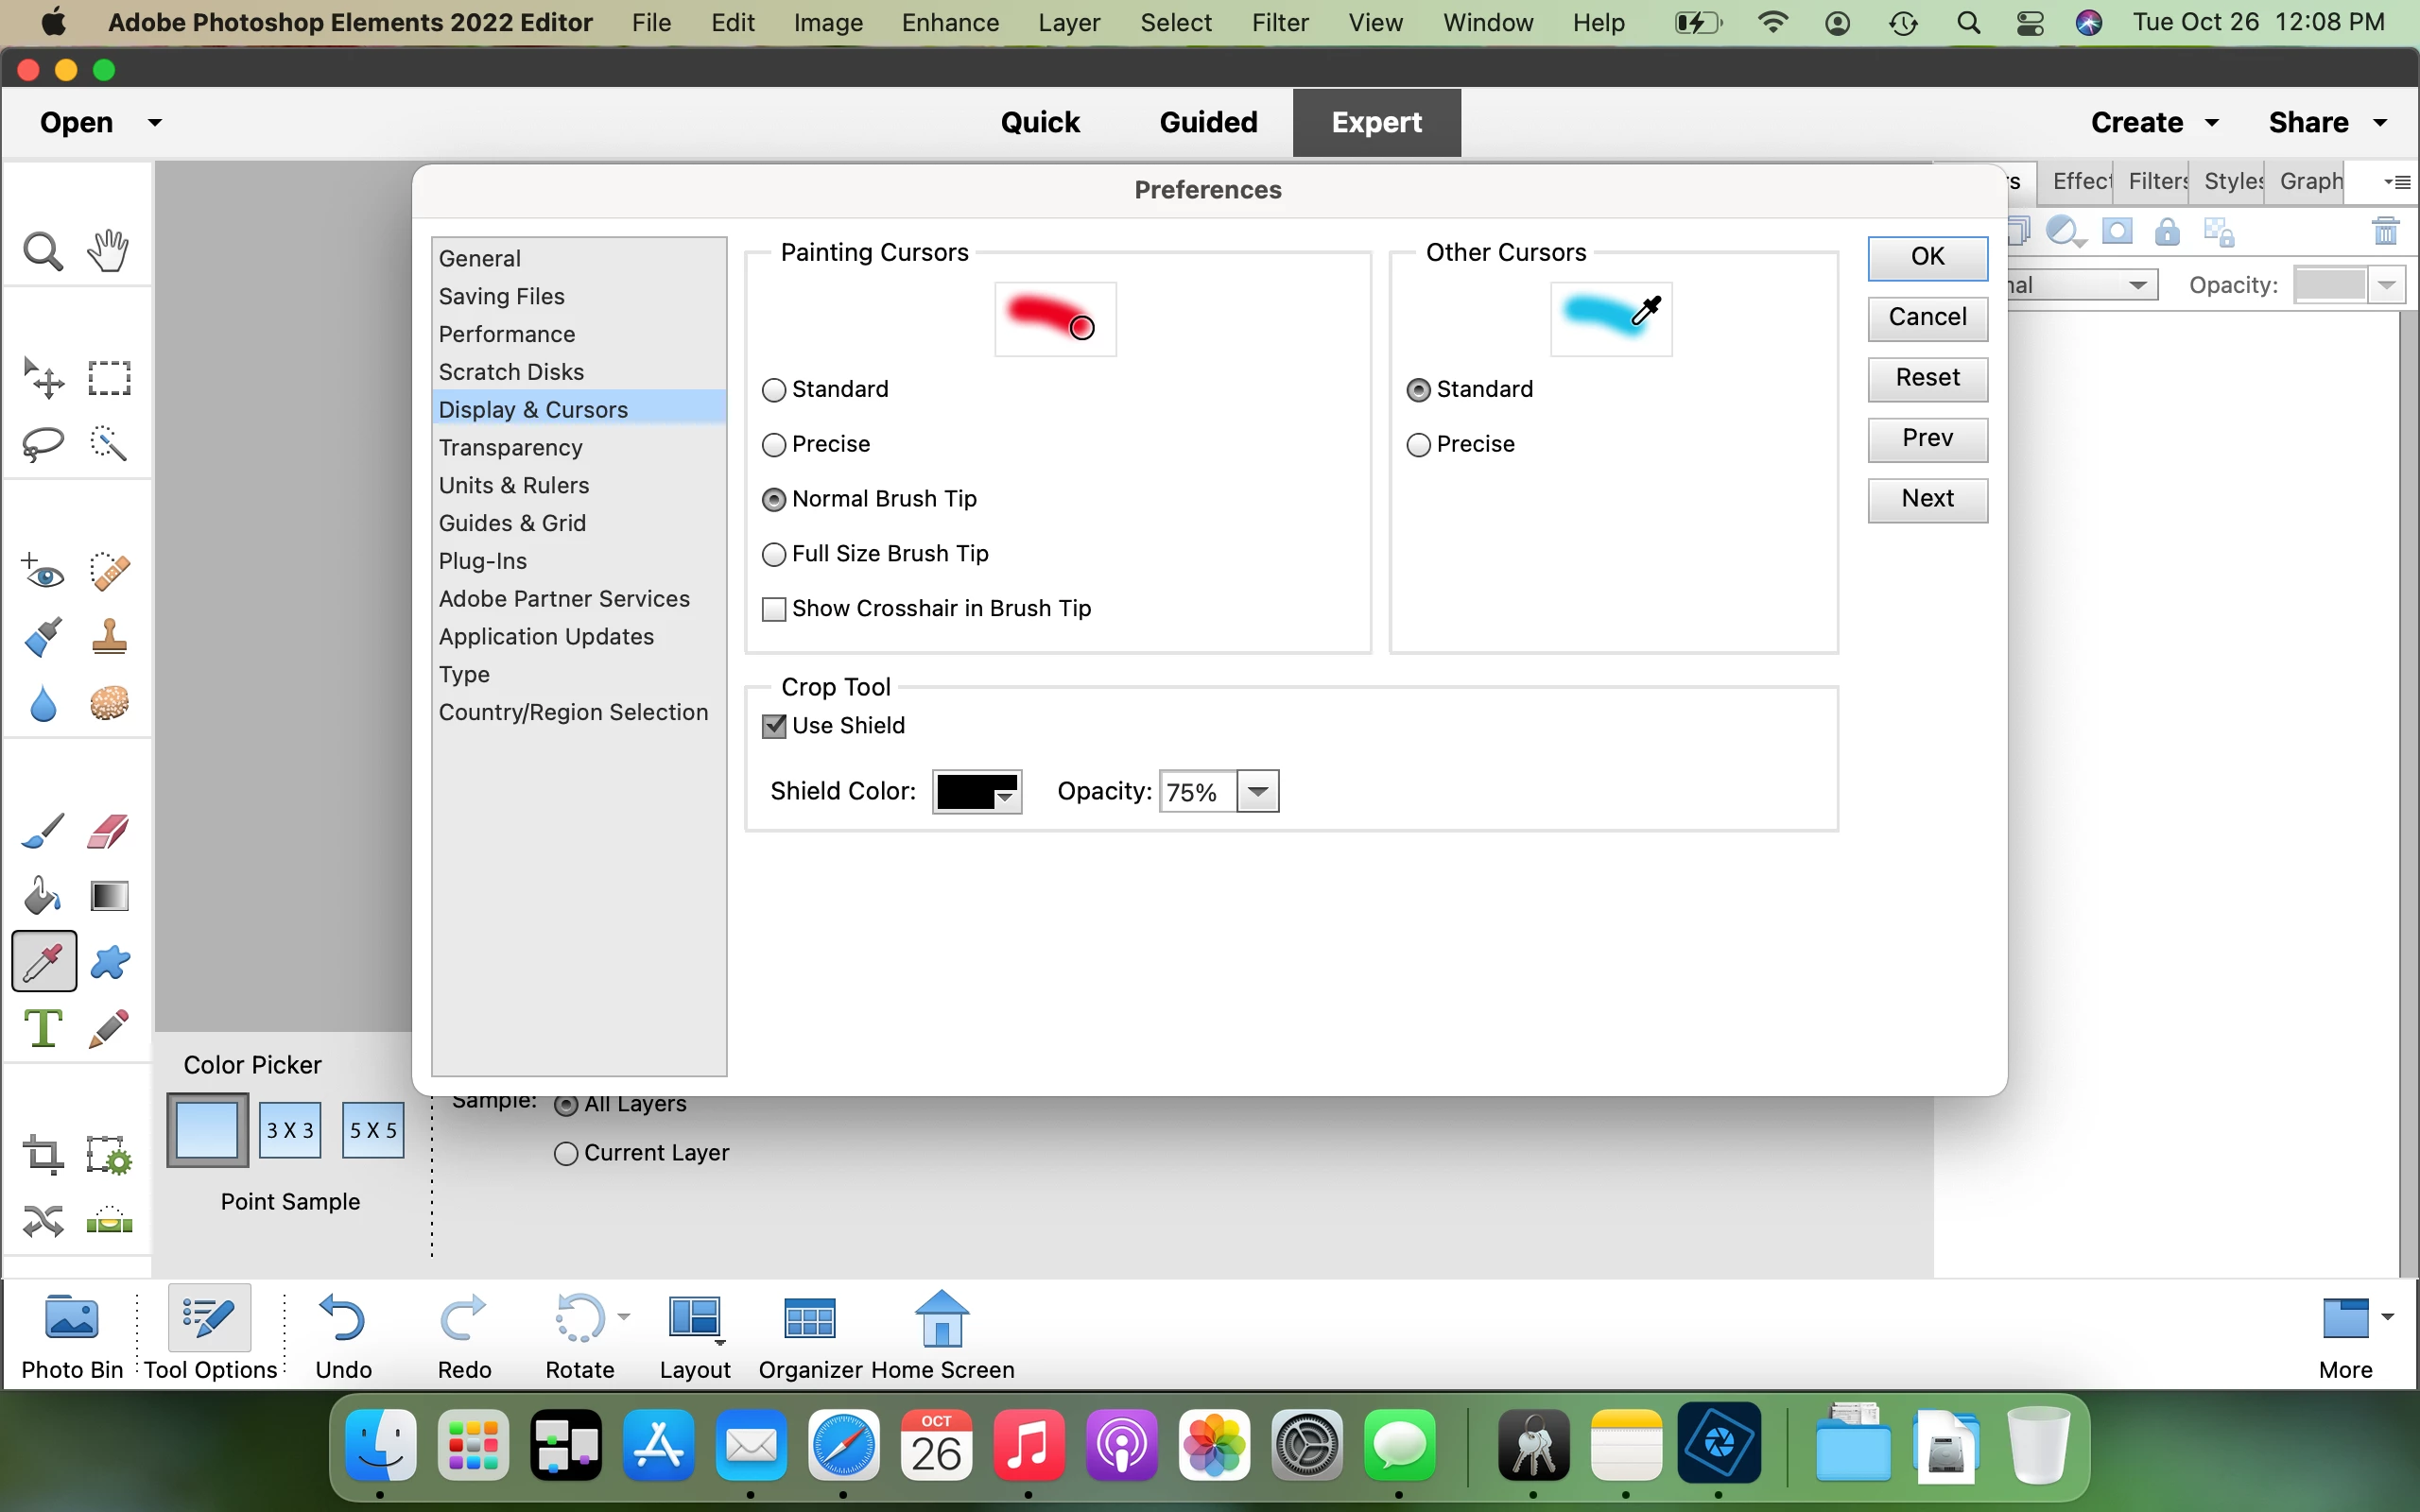
Task: Select the Clone Stamp tool
Action: point(109,636)
